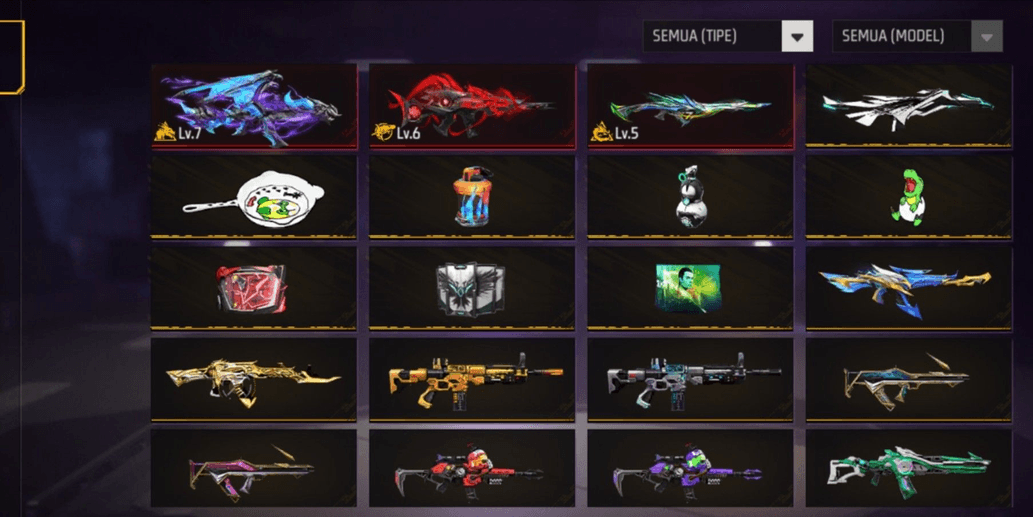Choose the golden ornate AK skin

tap(254, 379)
